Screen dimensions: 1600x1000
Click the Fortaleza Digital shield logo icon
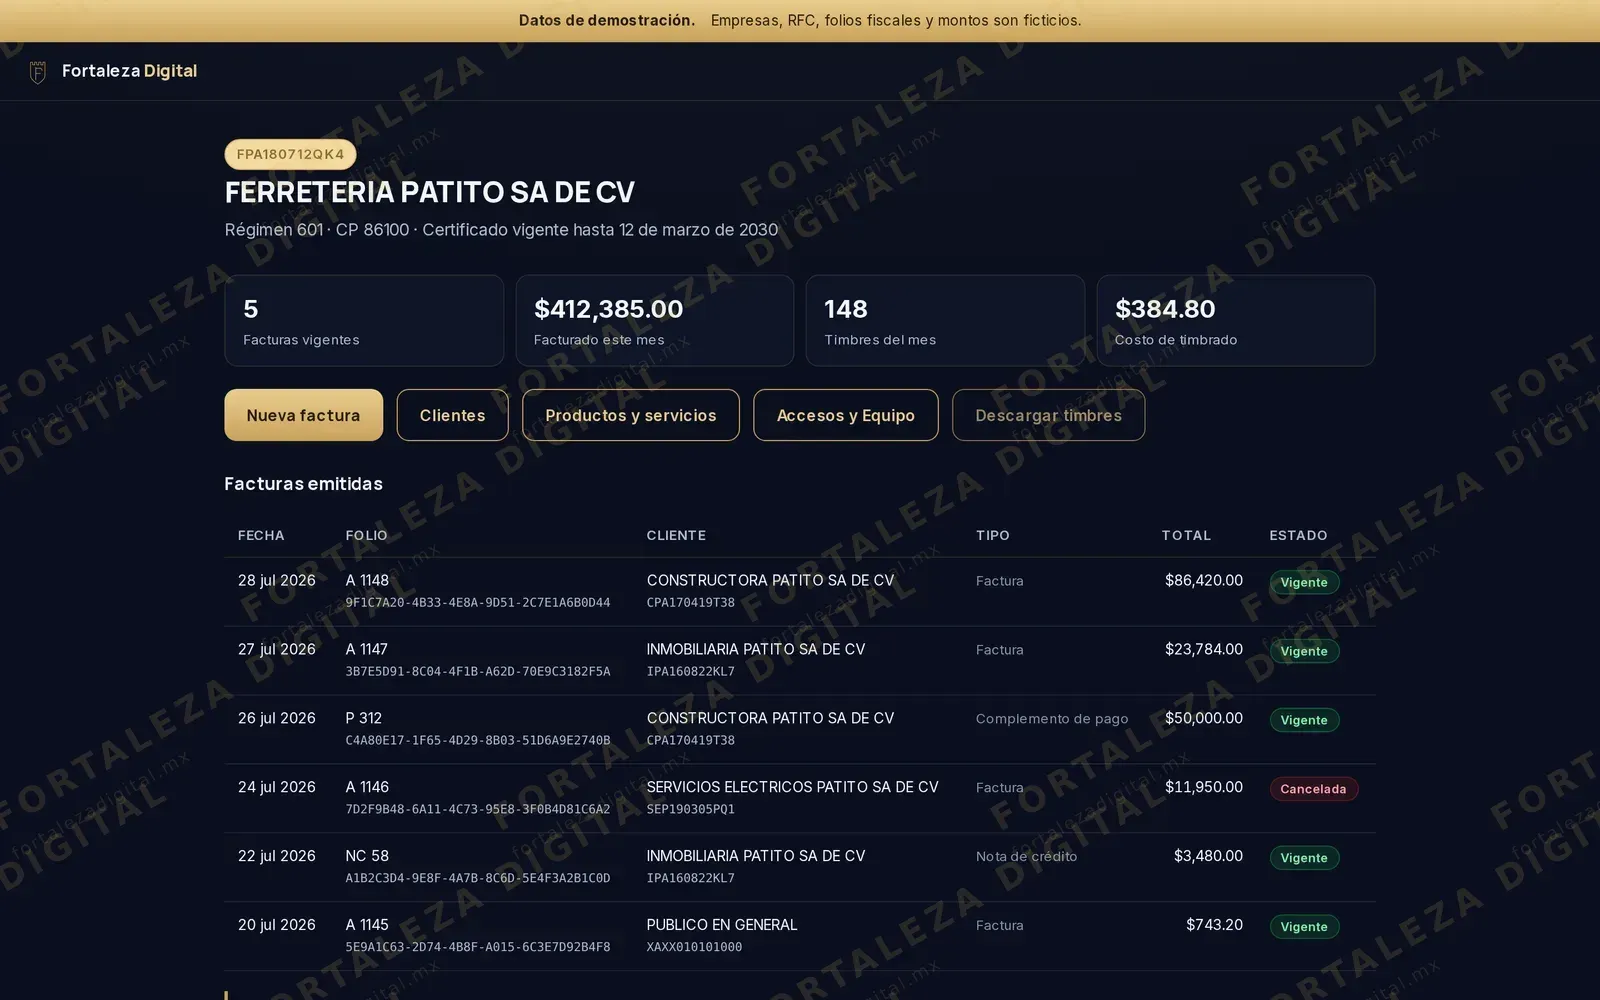click(x=38, y=72)
